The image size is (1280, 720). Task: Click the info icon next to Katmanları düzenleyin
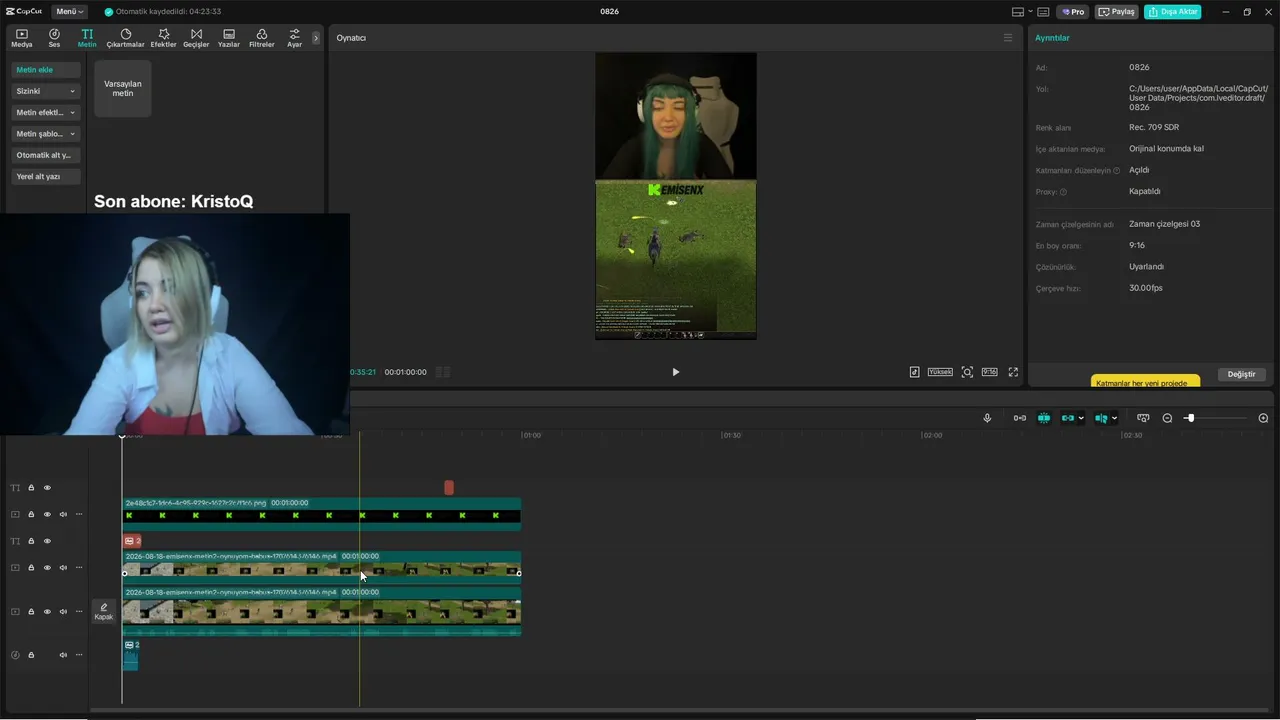point(1116,171)
